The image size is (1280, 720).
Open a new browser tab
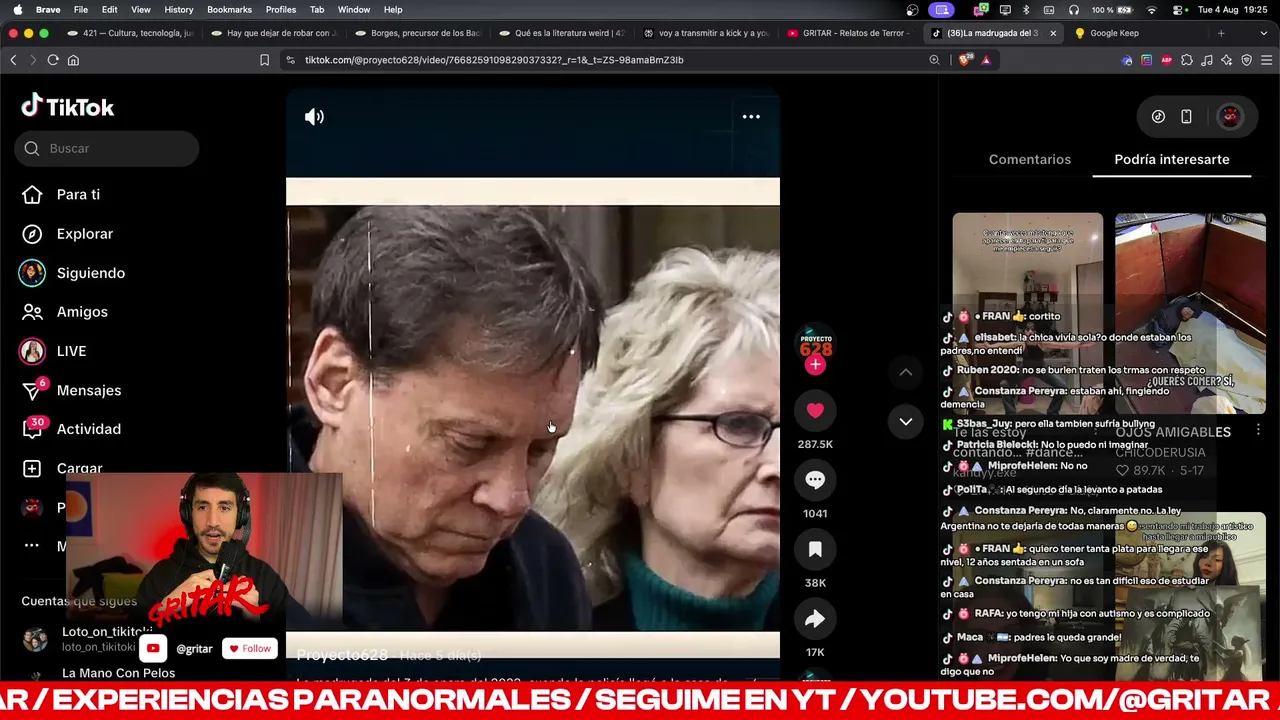click(1221, 33)
